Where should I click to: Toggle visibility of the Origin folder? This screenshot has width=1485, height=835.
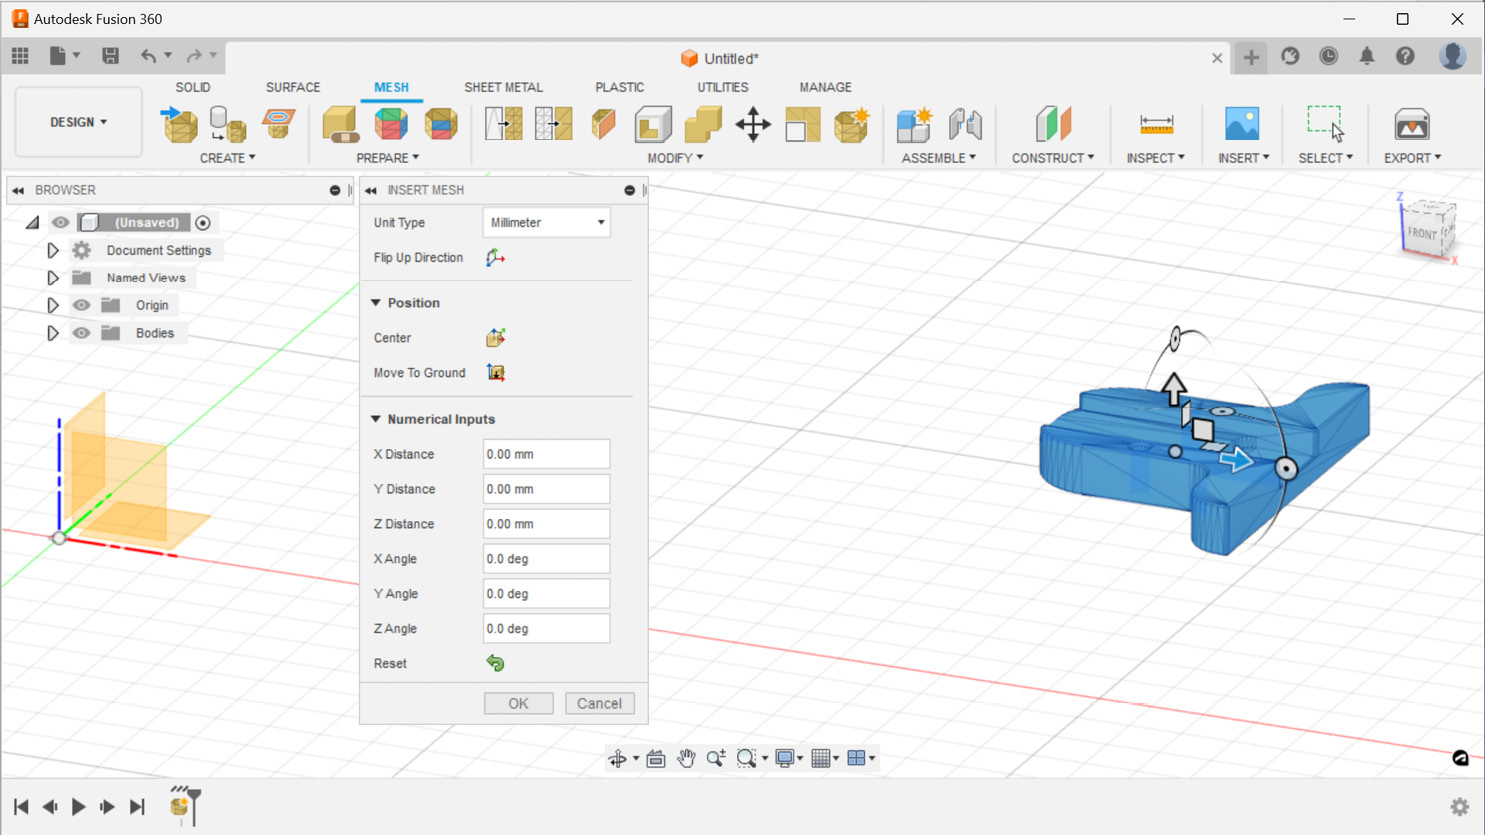tap(81, 305)
